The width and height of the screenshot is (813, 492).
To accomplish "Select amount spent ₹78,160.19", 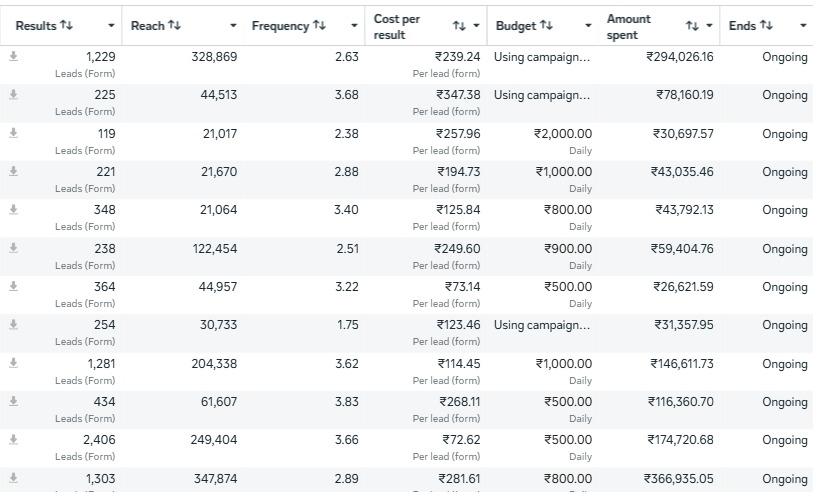I will point(685,95).
